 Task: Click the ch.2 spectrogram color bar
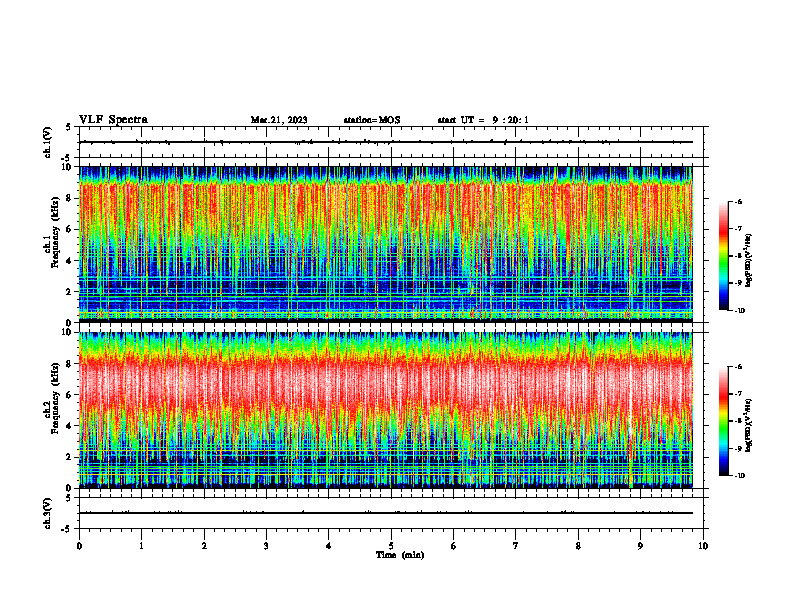coord(724,421)
